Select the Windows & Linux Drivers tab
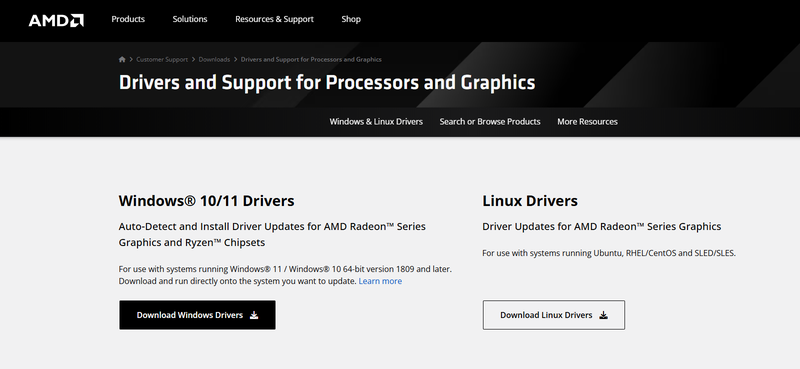800x369 pixels. 376,121
